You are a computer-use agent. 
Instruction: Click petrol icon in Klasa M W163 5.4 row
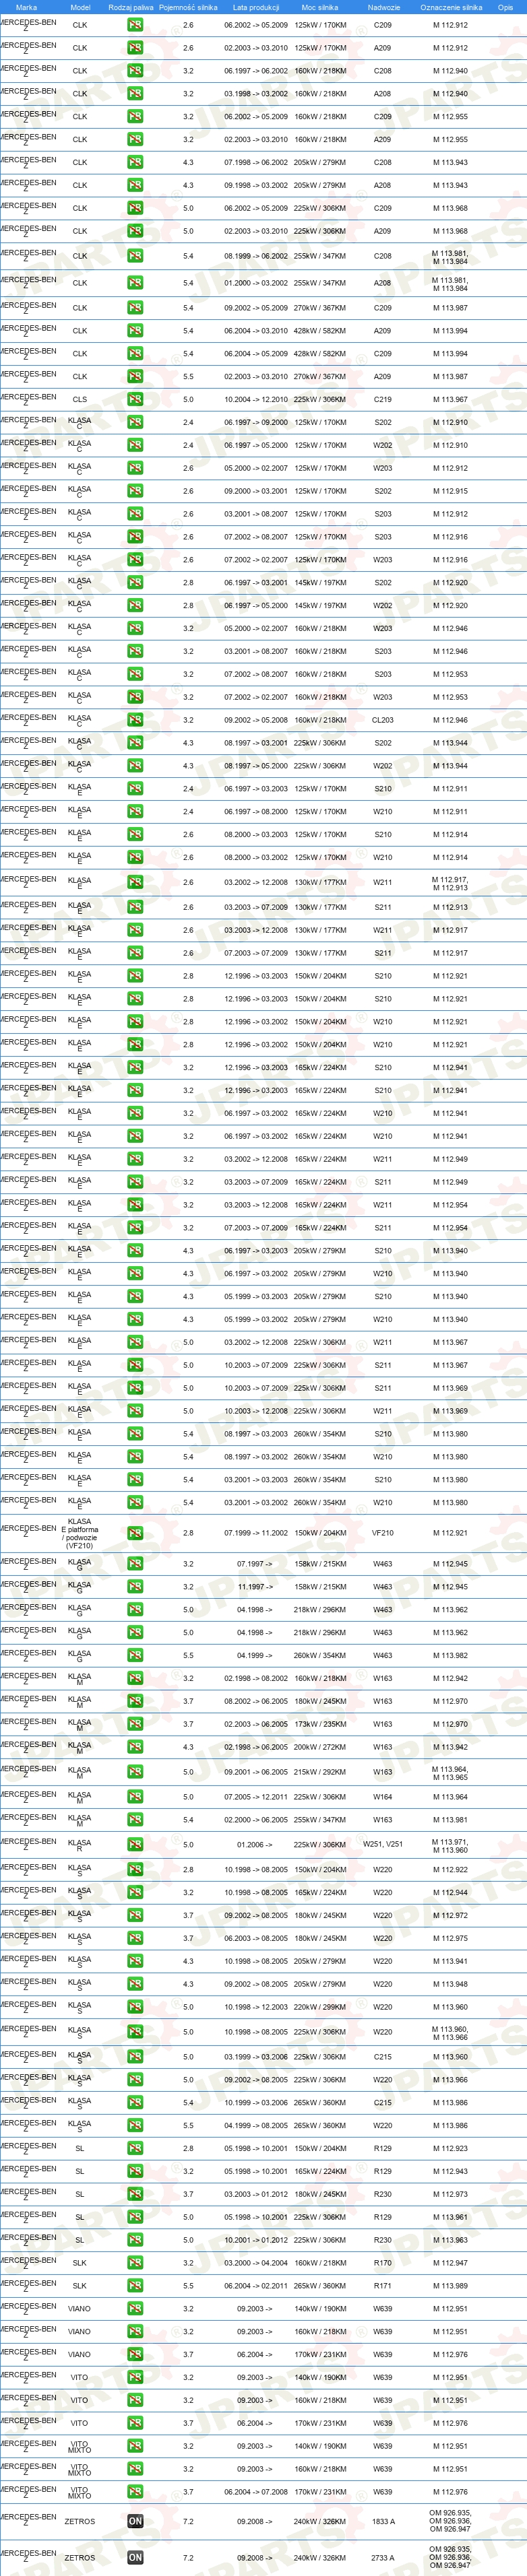coord(135,1820)
